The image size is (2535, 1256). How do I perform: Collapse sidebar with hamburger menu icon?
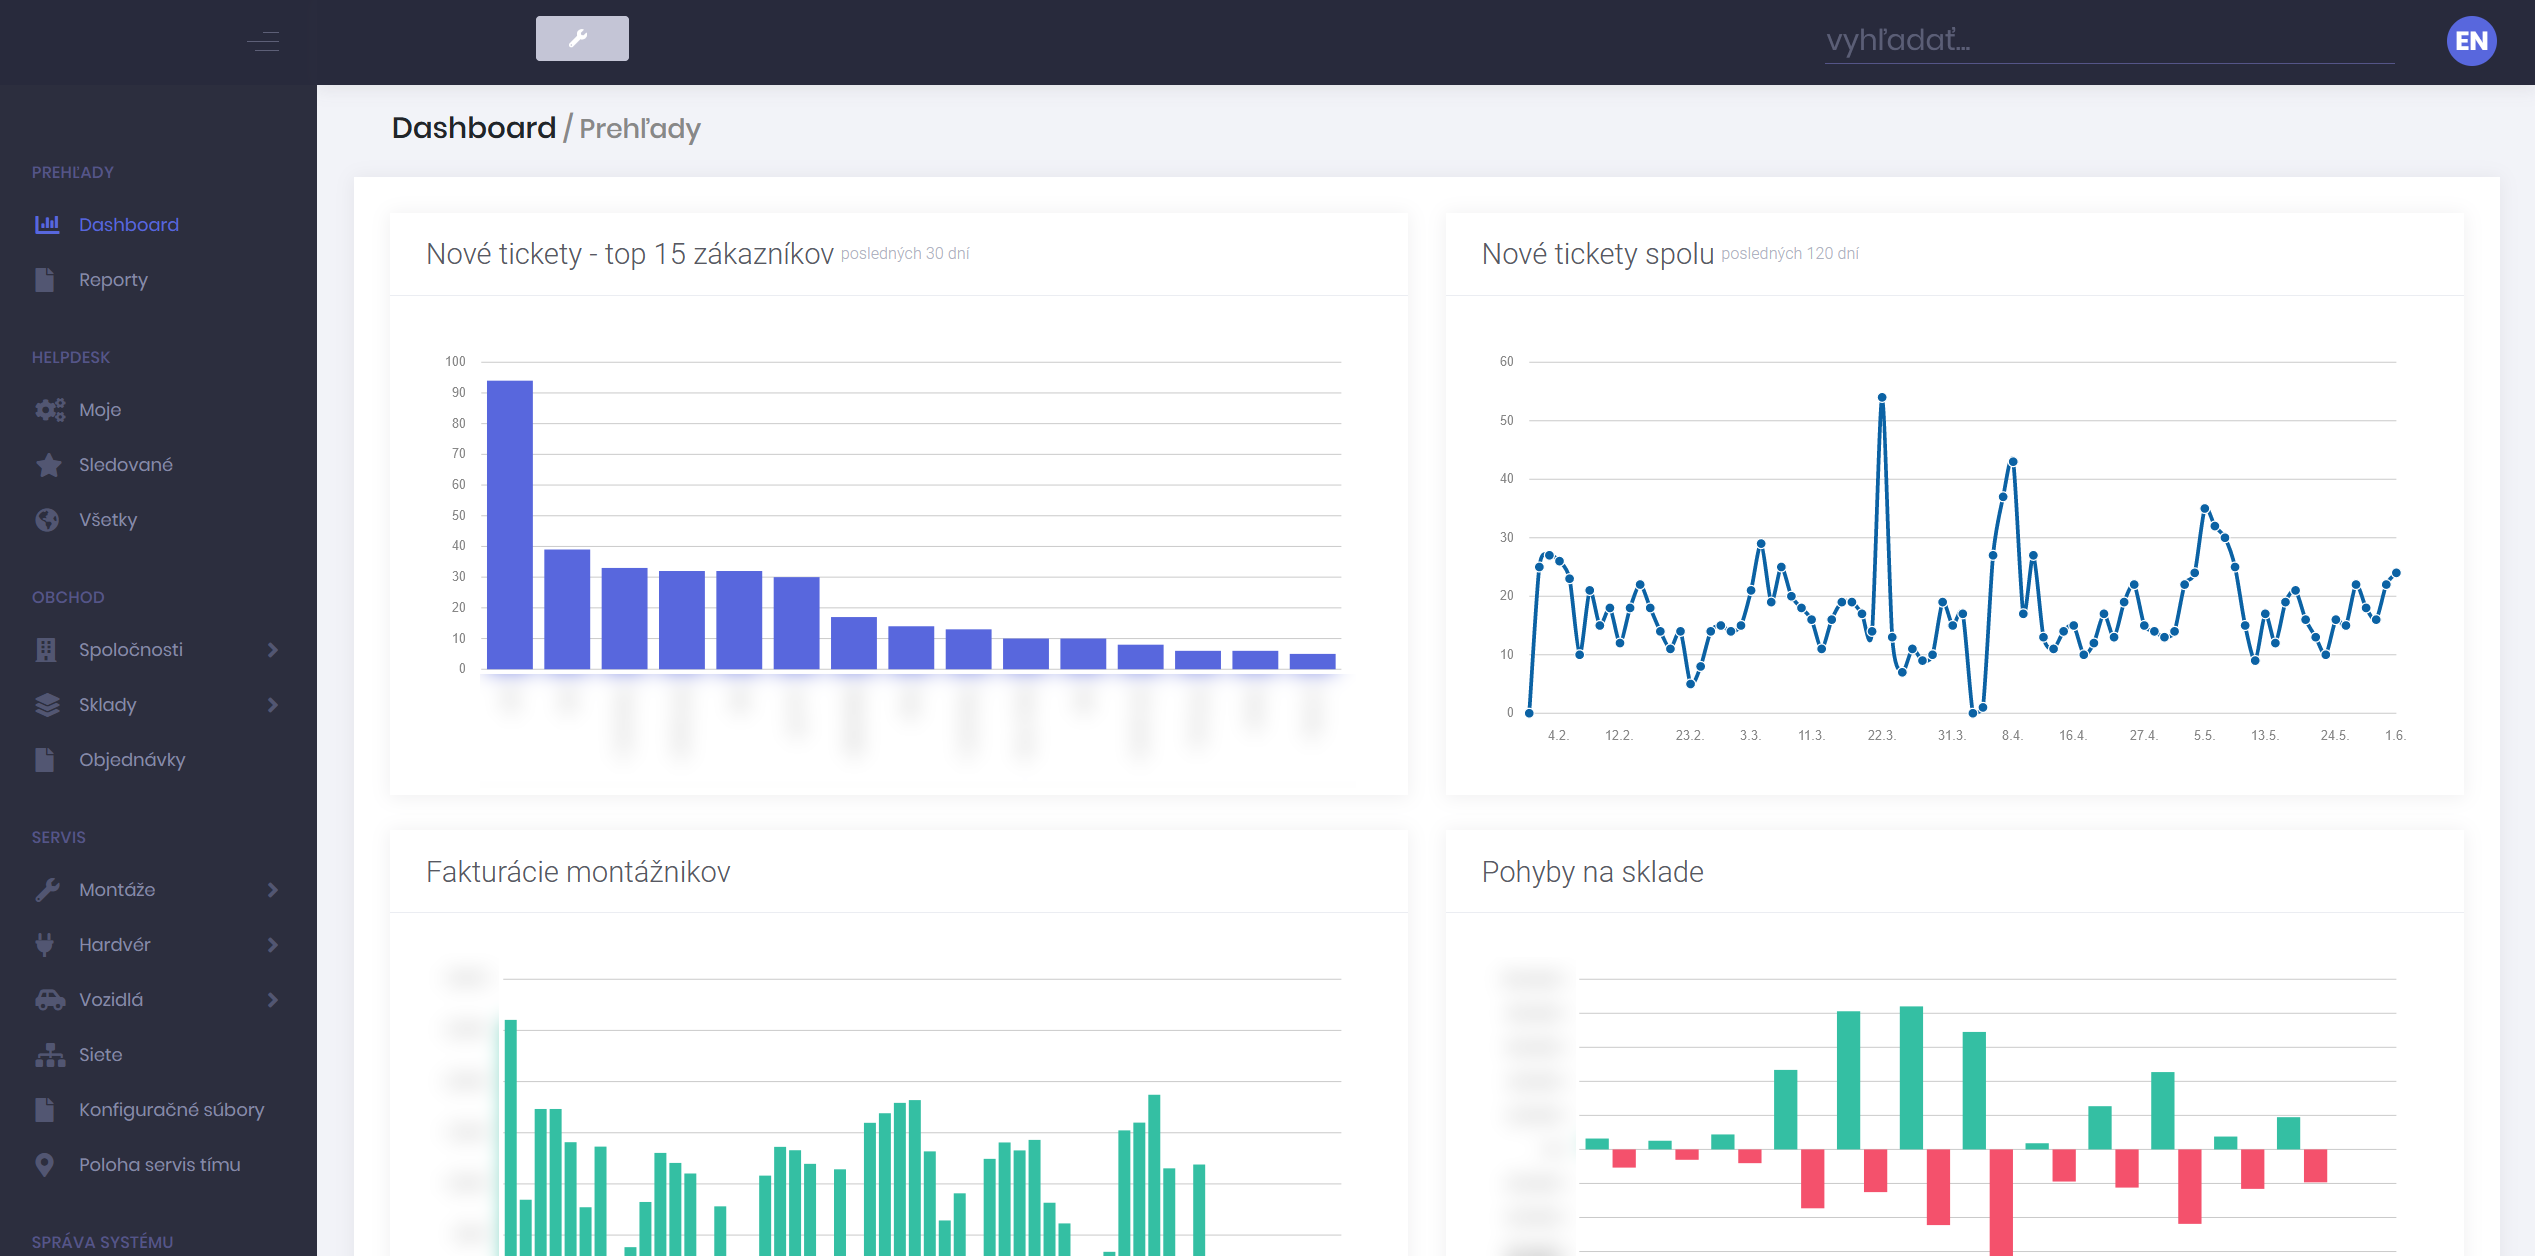(263, 41)
